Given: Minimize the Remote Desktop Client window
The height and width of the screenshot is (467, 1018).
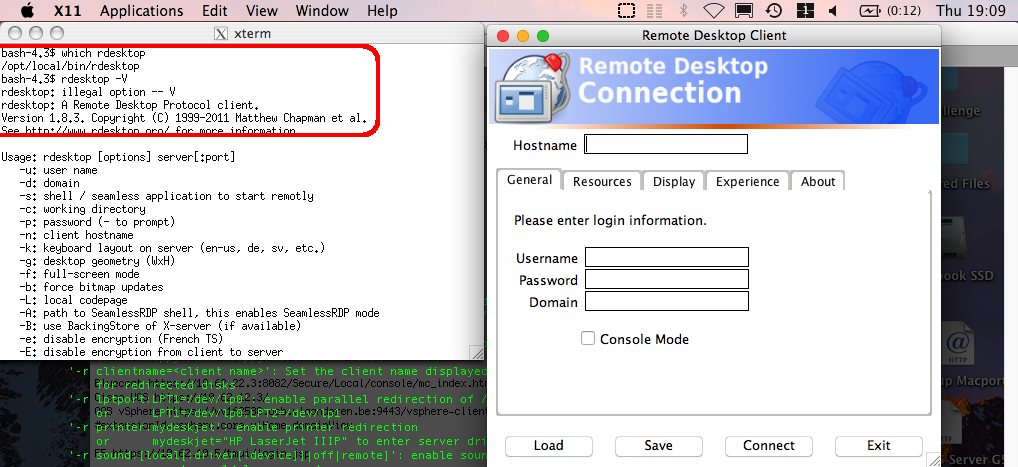Looking at the screenshot, I should (x=523, y=36).
